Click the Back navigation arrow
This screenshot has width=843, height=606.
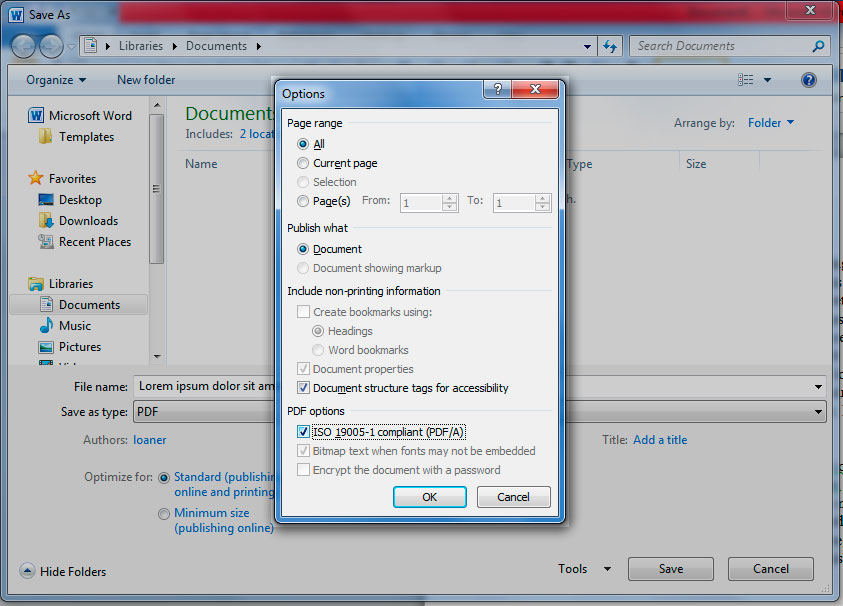pyautogui.click(x=23, y=46)
